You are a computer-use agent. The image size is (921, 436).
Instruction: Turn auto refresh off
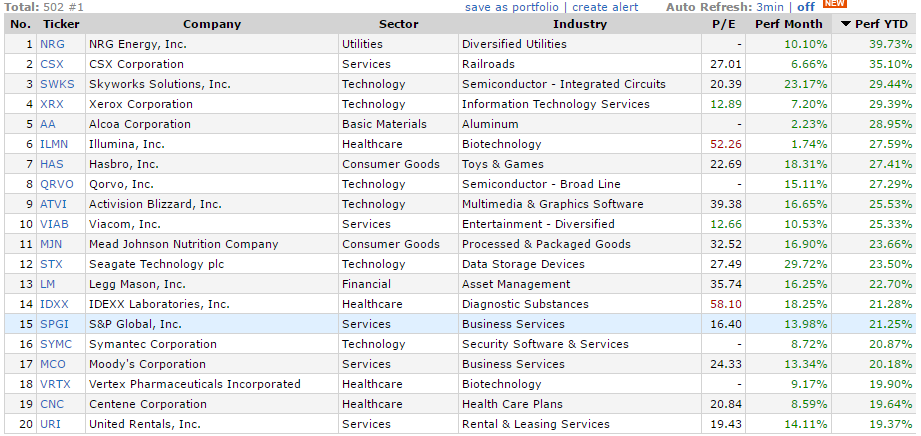(805, 8)
